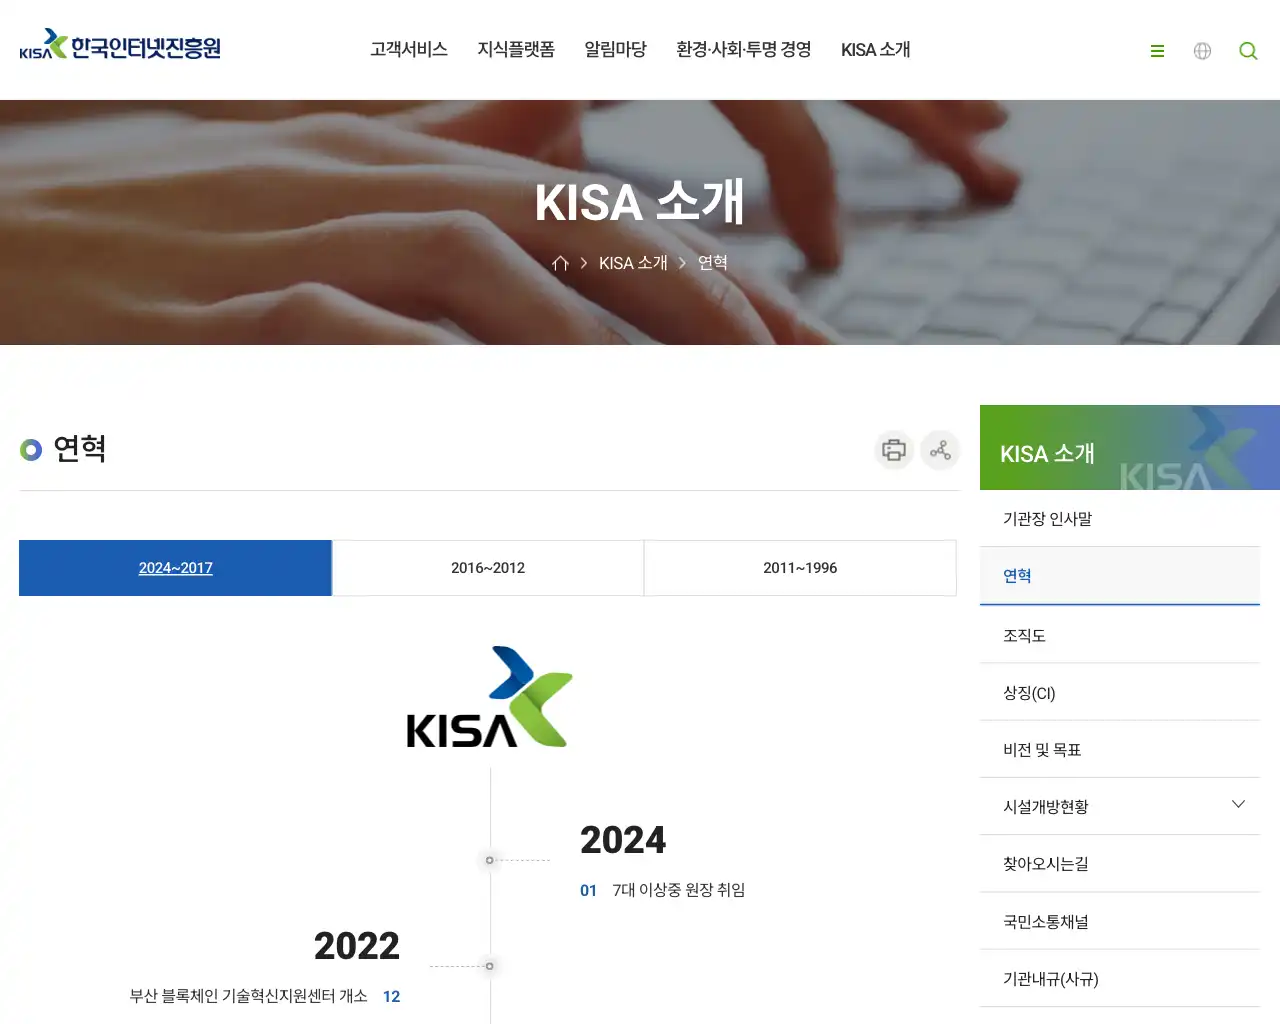Switch to the 2011~1996 tab
Image resolution: width=1280 pixels, height=1024 pixels.
[800, 568]
